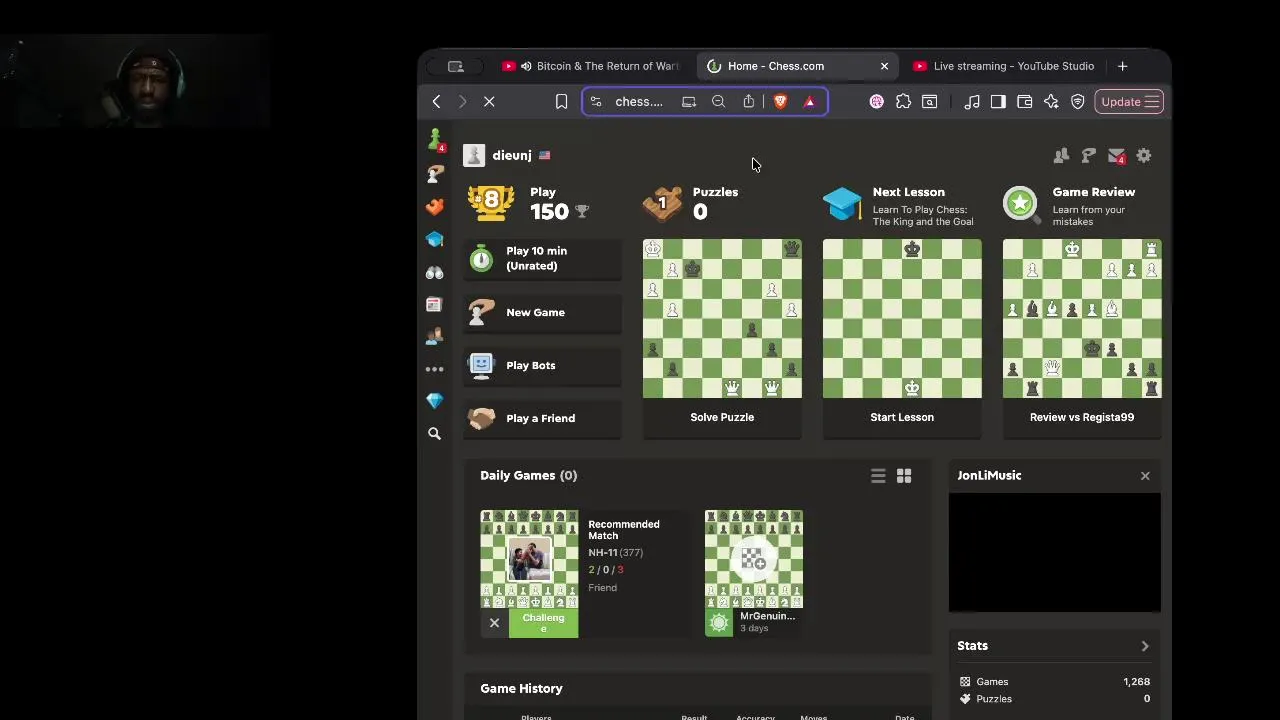Stop page loading with the X button
The image size is (1280, 720).
(x=489, y=101)
